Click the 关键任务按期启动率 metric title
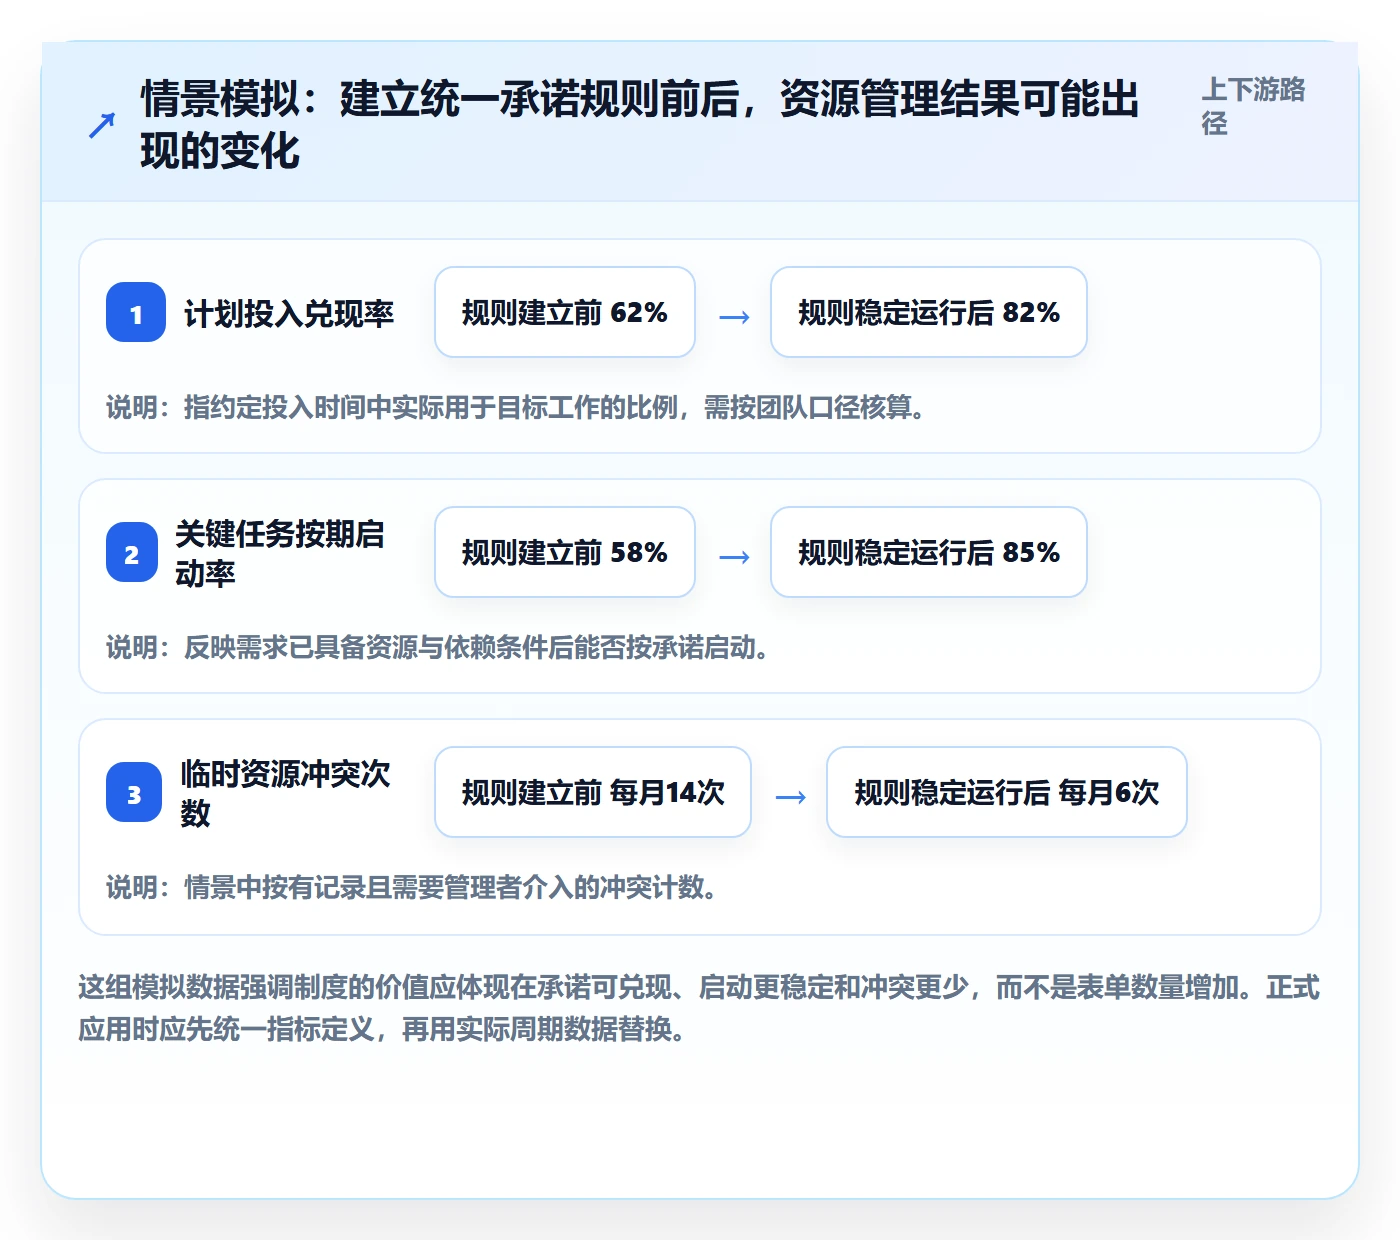The height and width of the screenshot is (1240, 1400). (x=280, y=553)
